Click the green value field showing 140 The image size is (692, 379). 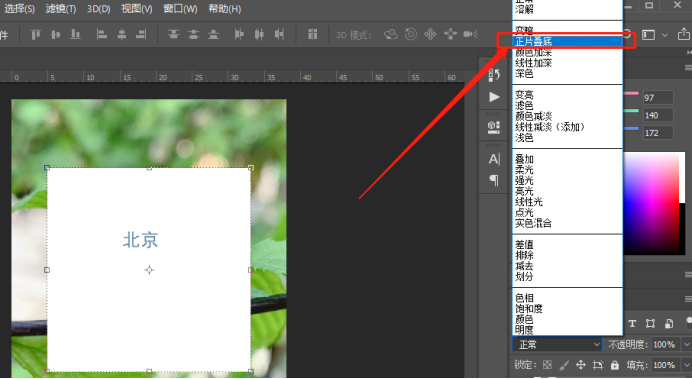tap(658, 115)
